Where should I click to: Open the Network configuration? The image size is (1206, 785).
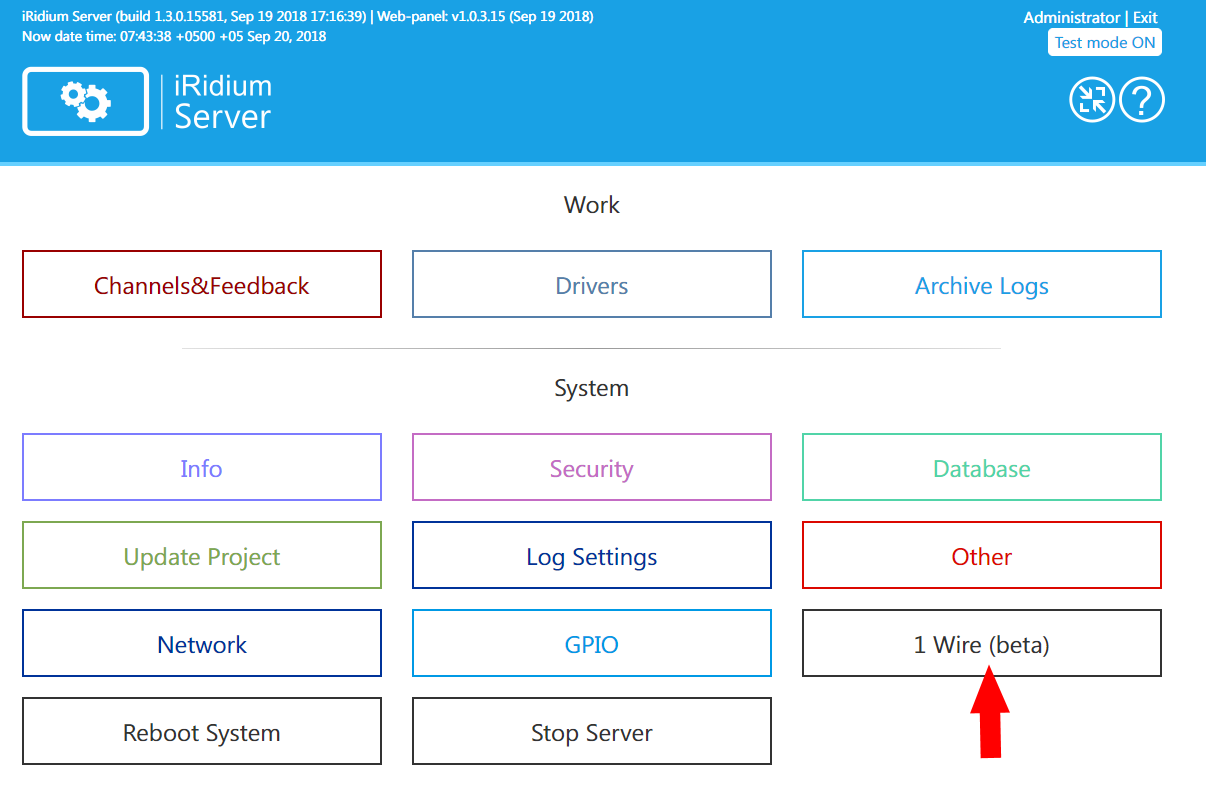click(x=201, y=643)
